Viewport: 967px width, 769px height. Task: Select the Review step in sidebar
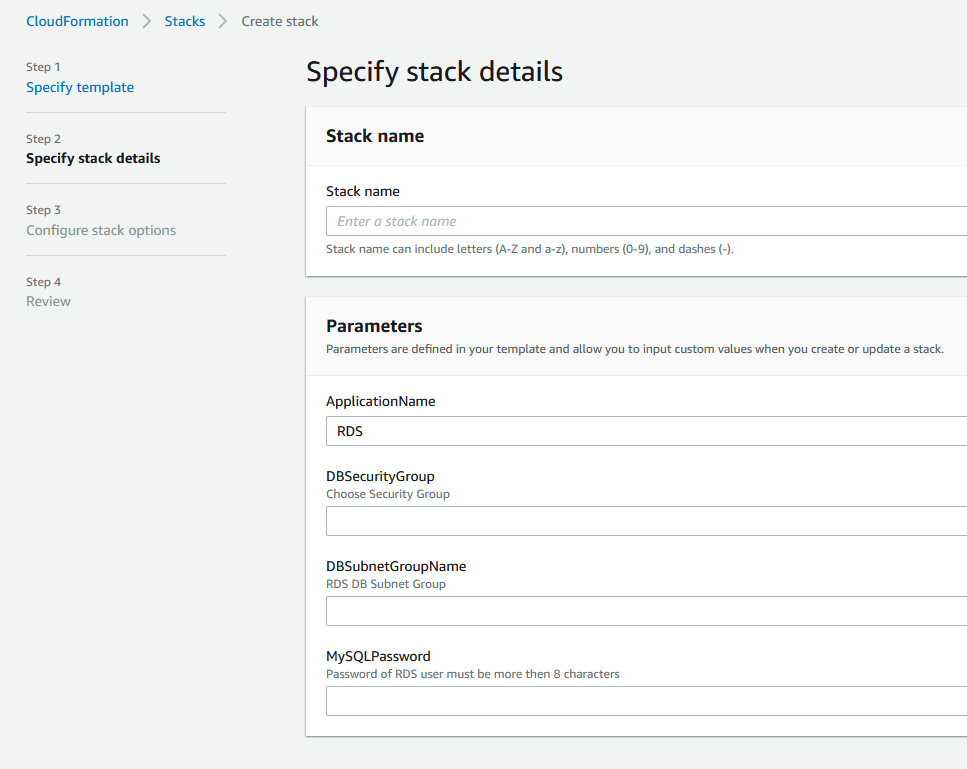pos(48,302)
